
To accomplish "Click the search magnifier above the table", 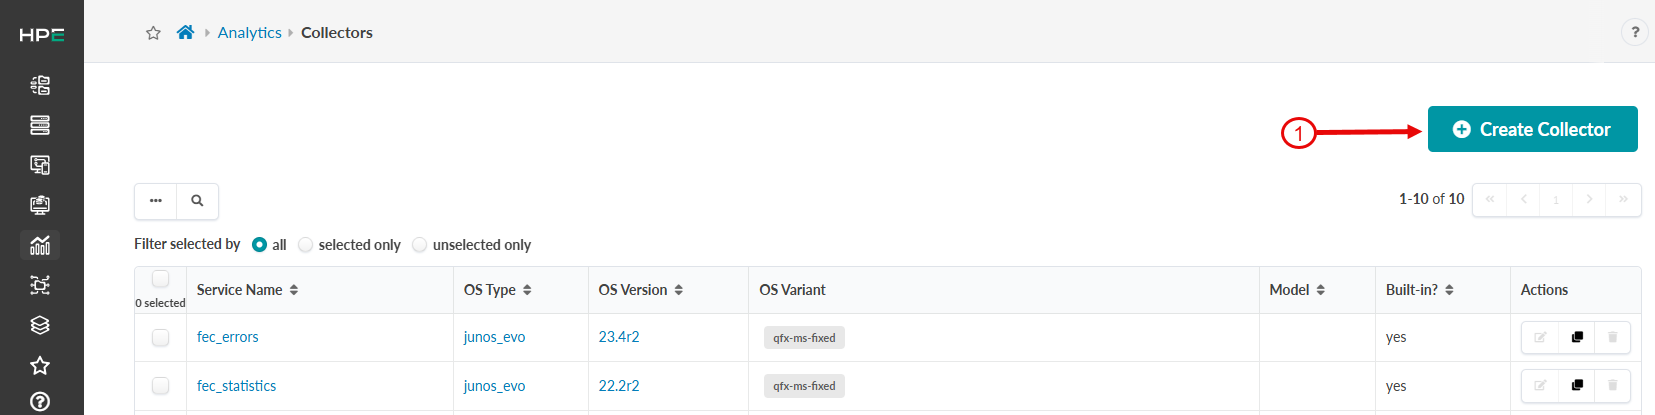I will point(197,201).
